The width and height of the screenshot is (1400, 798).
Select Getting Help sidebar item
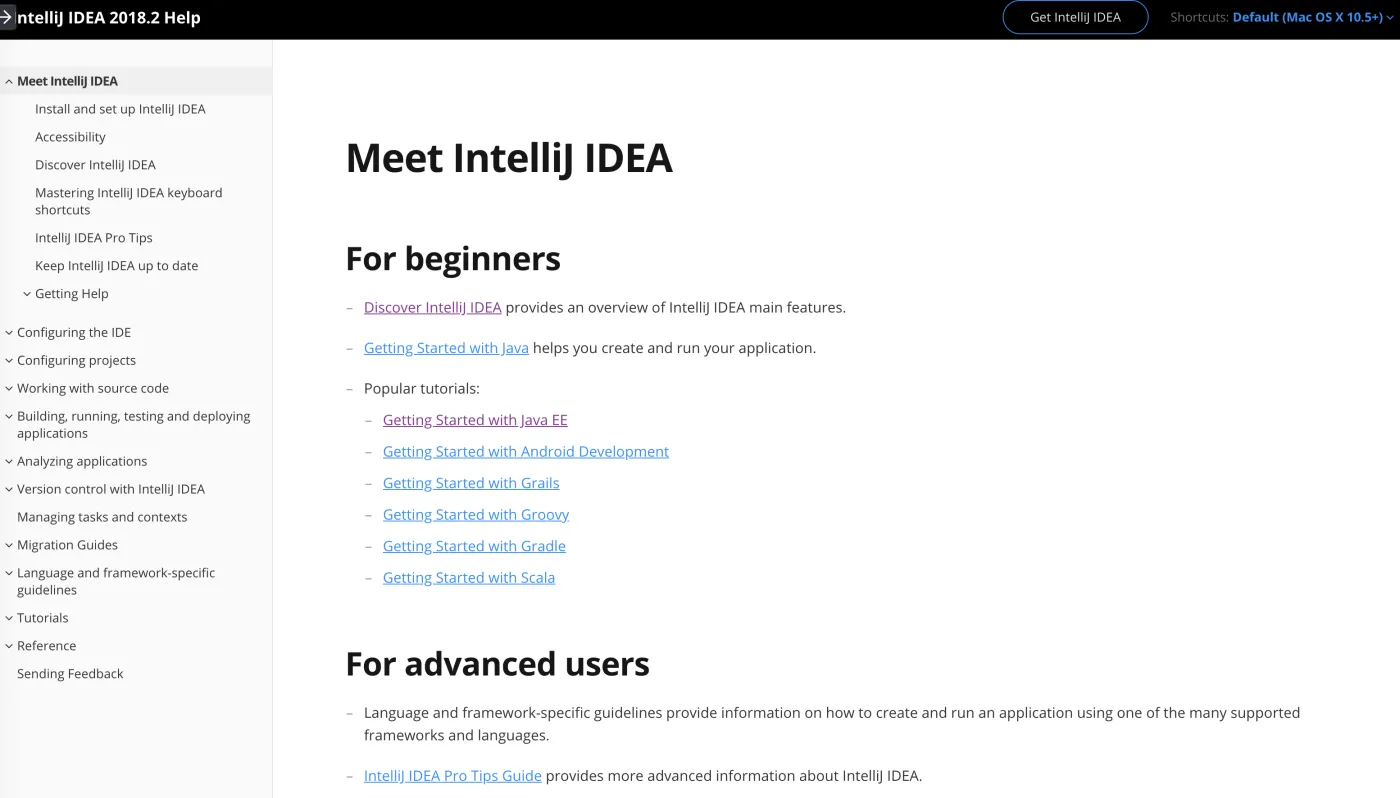72,294
